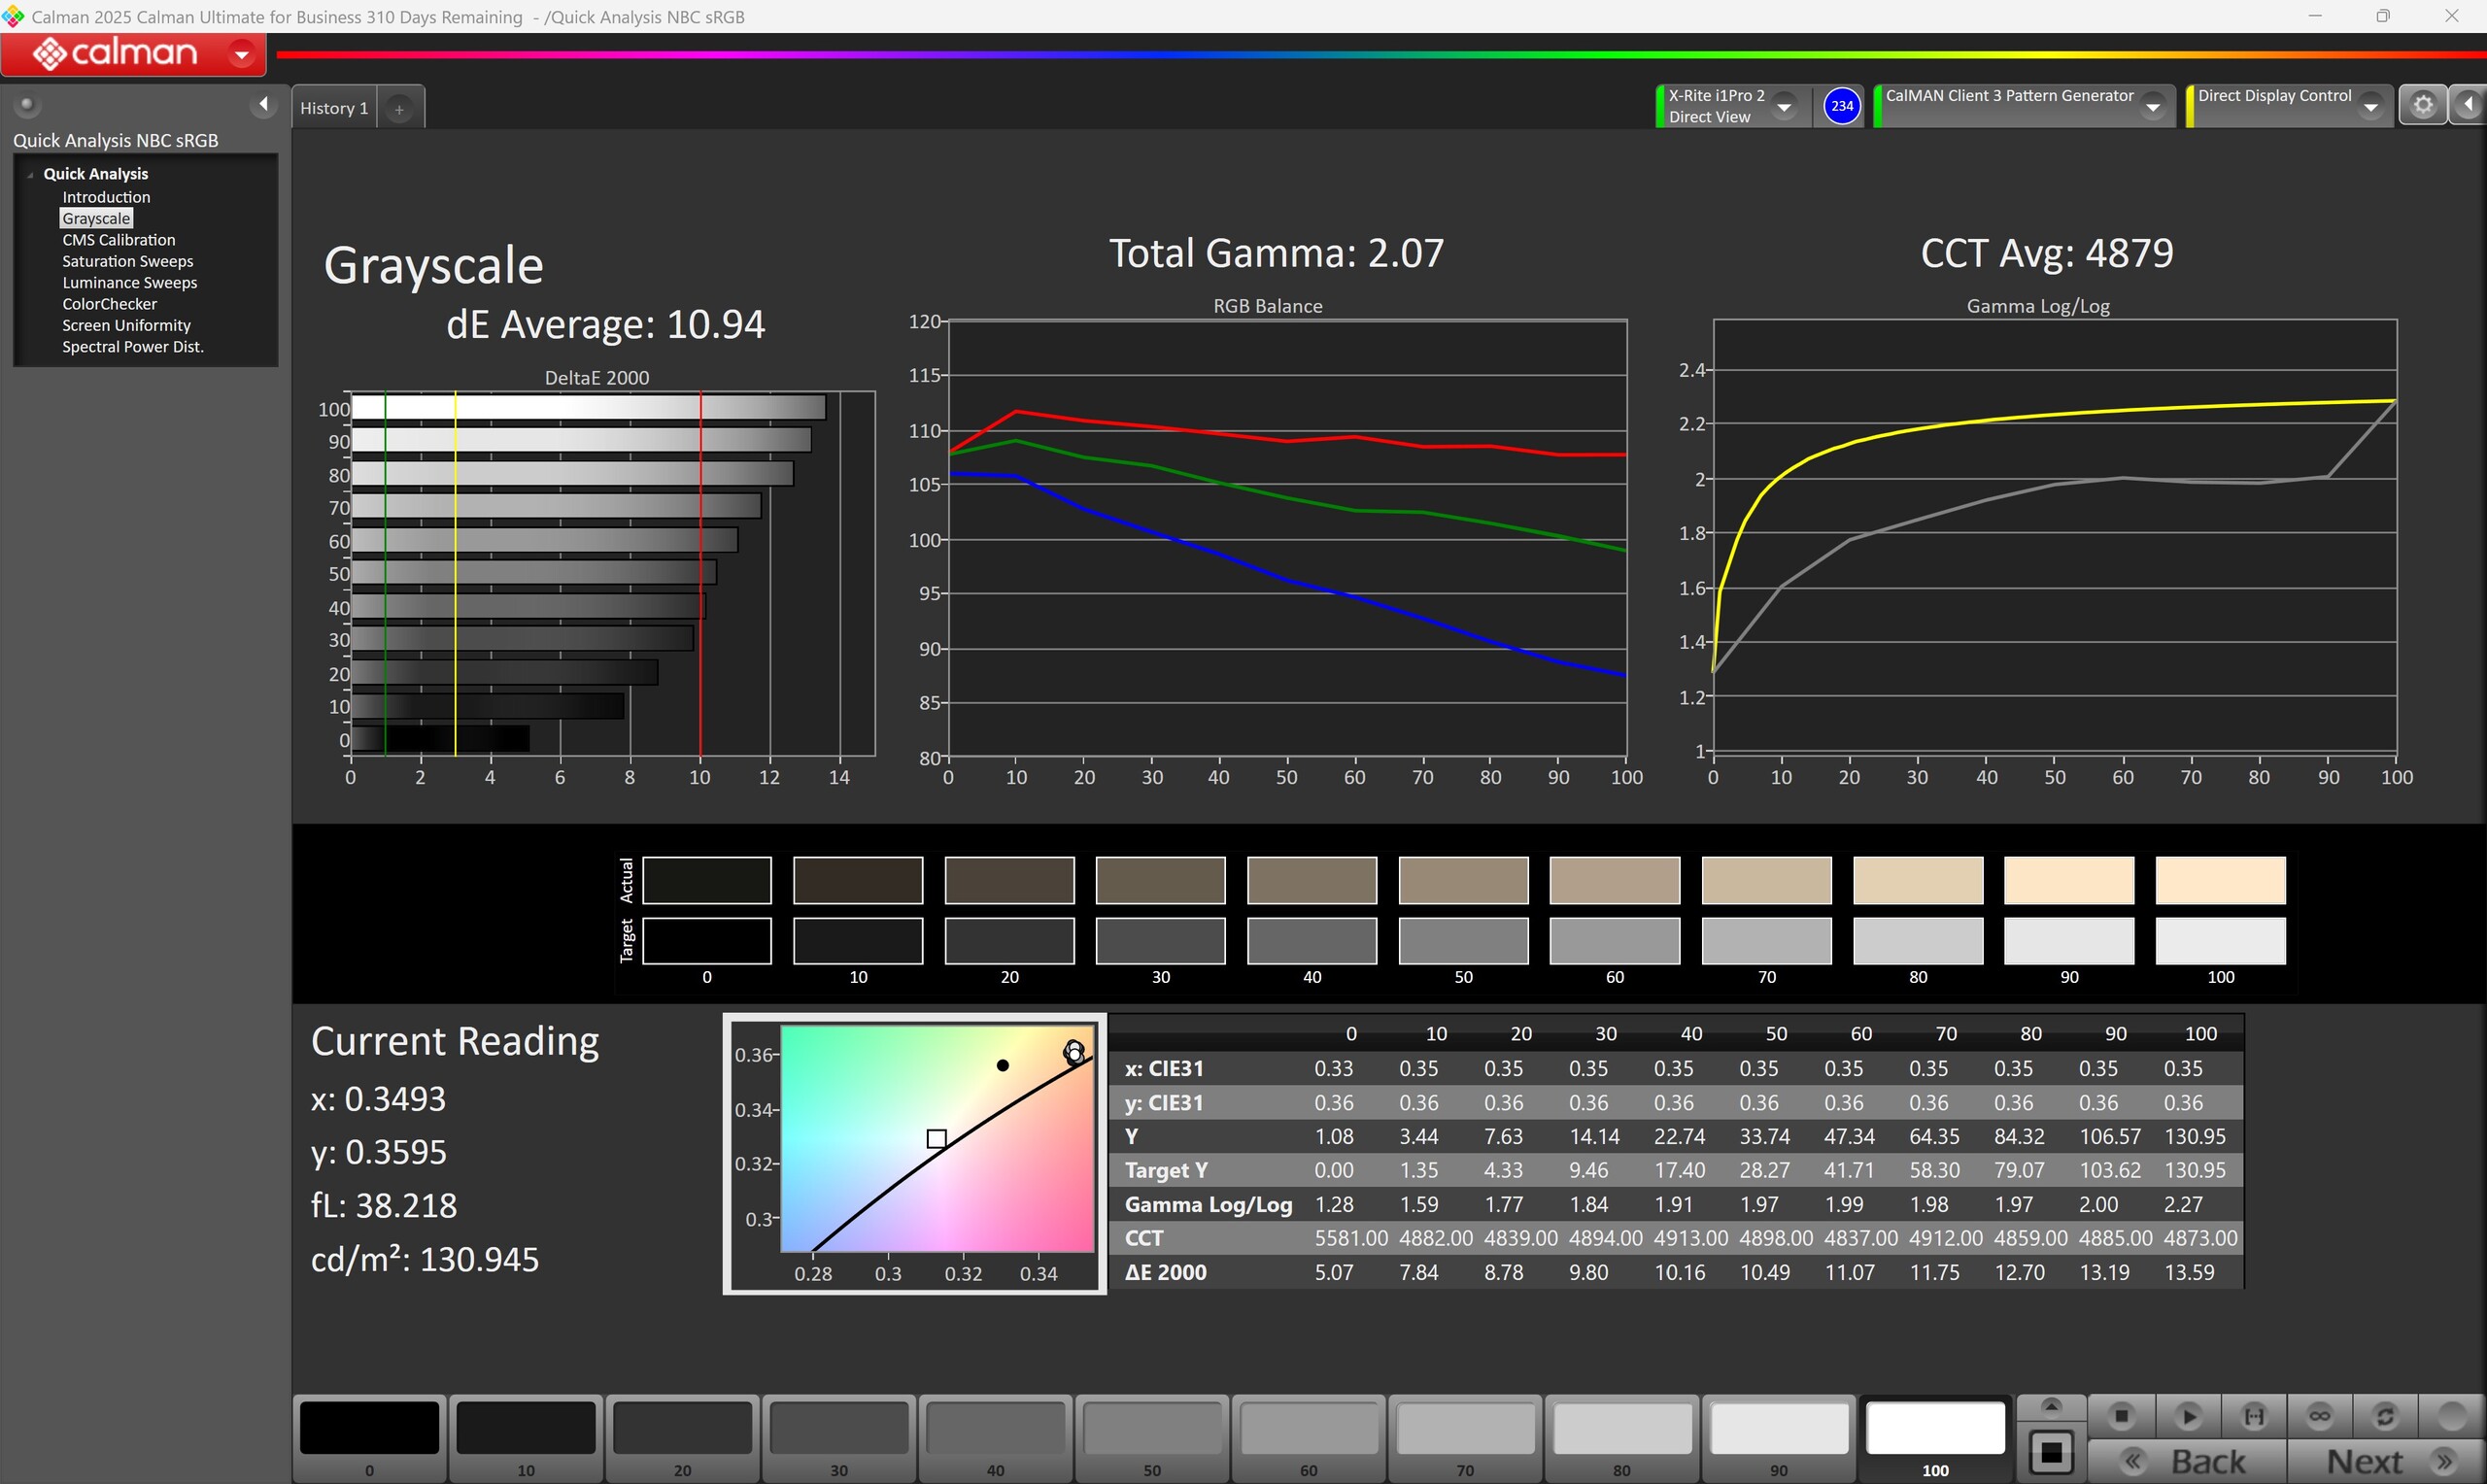Open Saturation Sweeps in the workflow list

tap(127, 261)
